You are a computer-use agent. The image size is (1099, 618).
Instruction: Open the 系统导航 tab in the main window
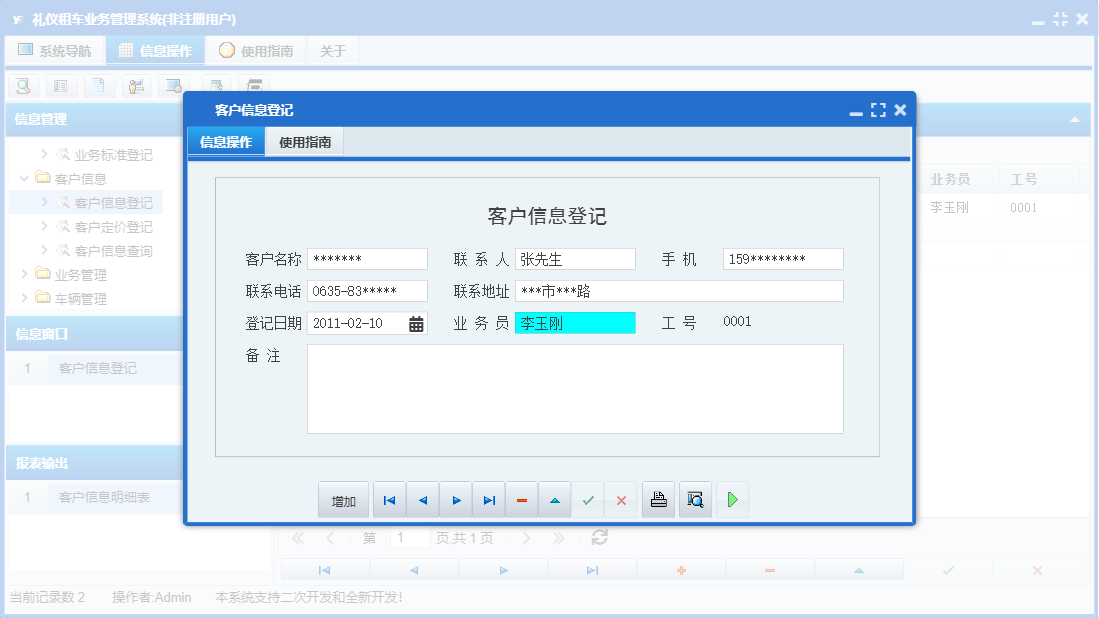[55, 49]
